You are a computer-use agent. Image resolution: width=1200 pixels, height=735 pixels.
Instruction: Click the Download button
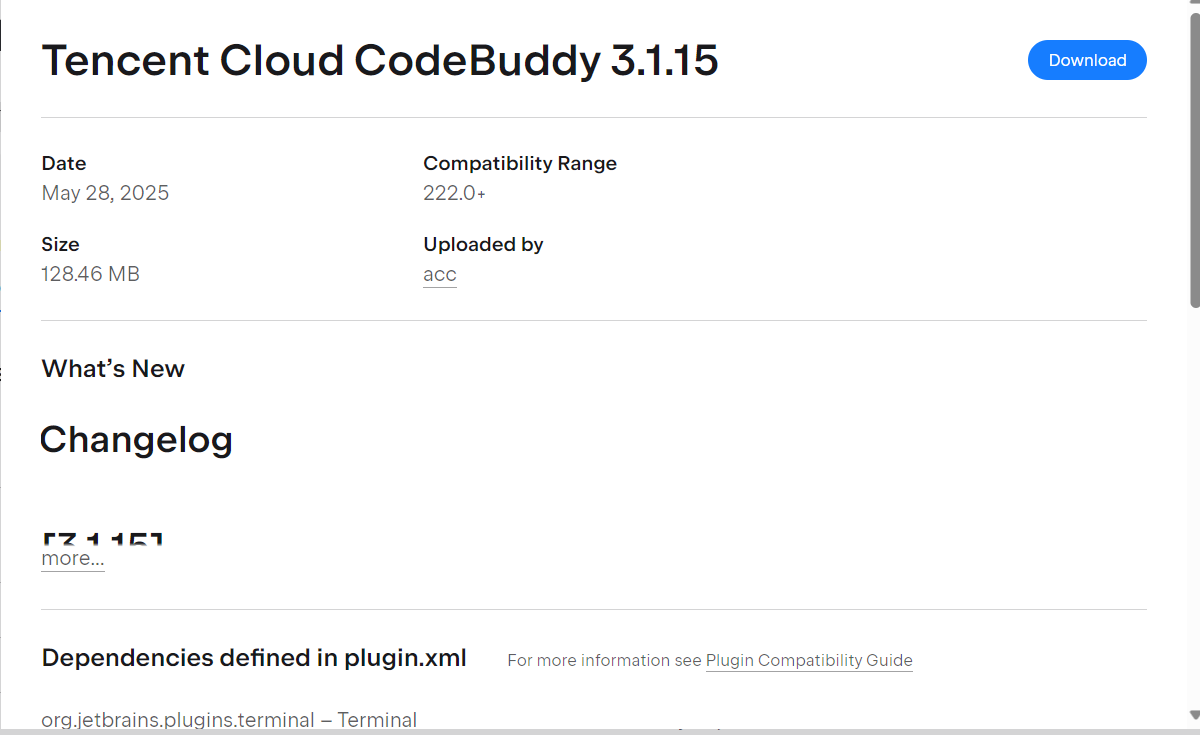(1087, 60)
